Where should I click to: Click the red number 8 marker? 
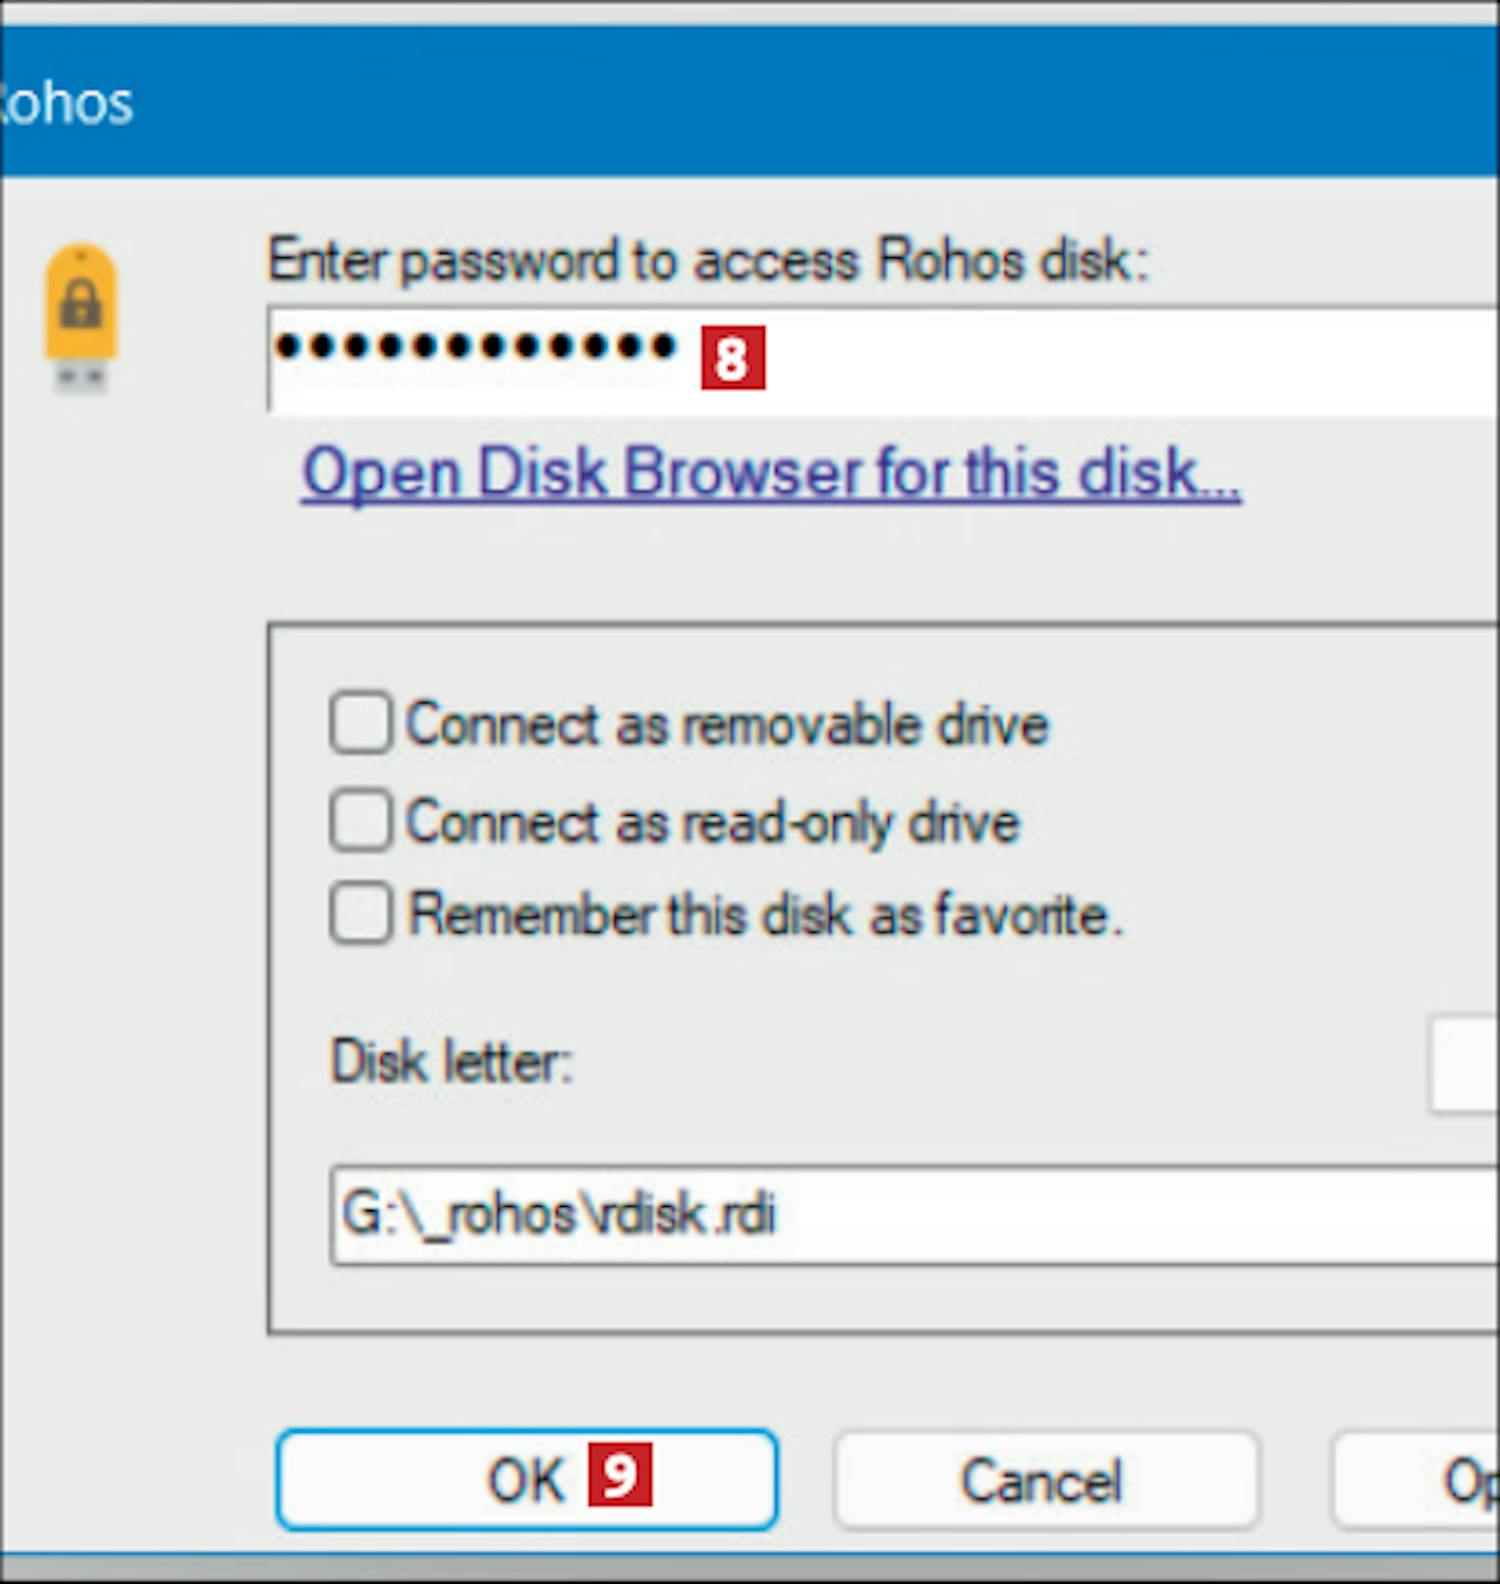tap(732, 358)
